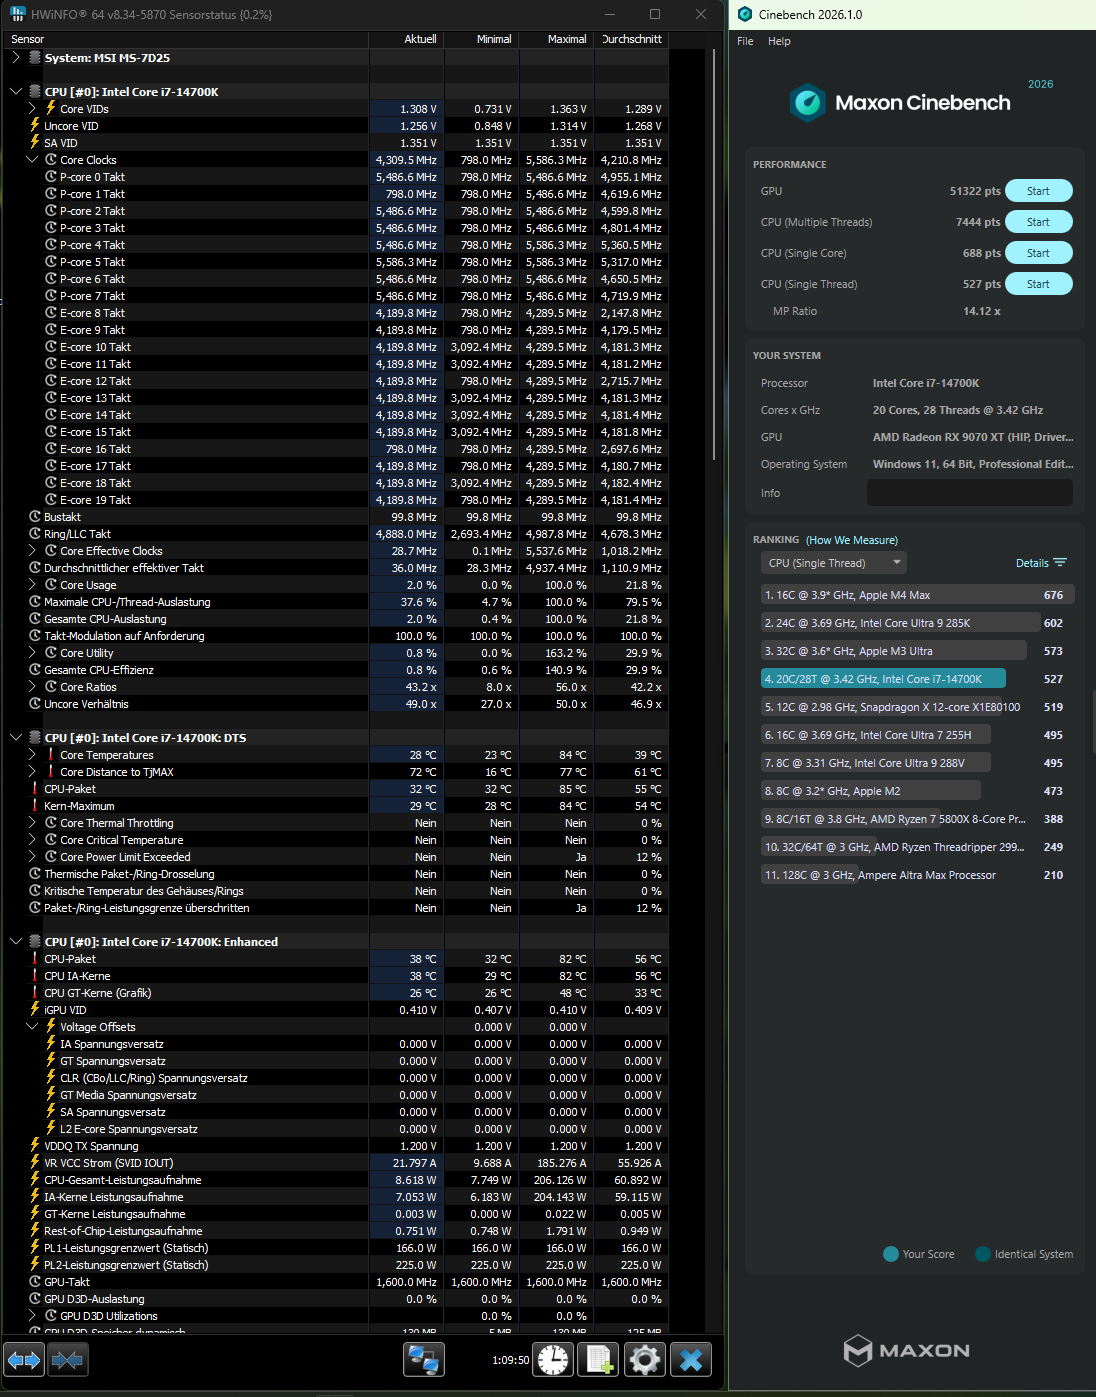
Task: Open the How We Measure link
Action: [x=851, y=539]
